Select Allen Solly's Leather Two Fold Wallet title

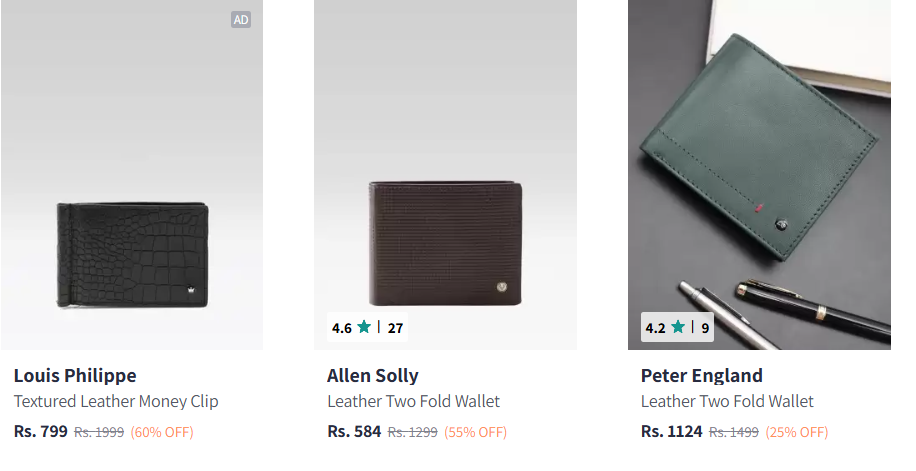pyautogui.click(x=413, y=402)
